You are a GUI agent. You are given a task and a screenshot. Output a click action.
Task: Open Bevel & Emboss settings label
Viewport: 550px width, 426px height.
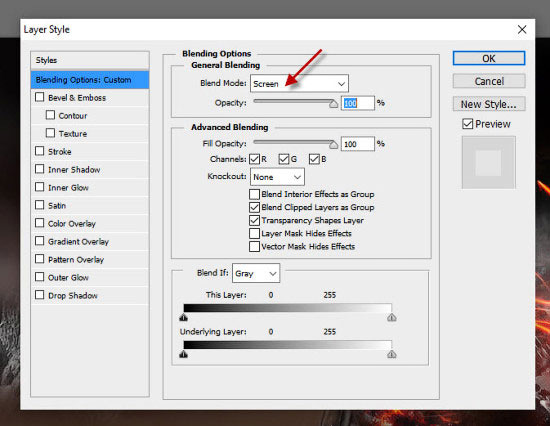[77, 98]
